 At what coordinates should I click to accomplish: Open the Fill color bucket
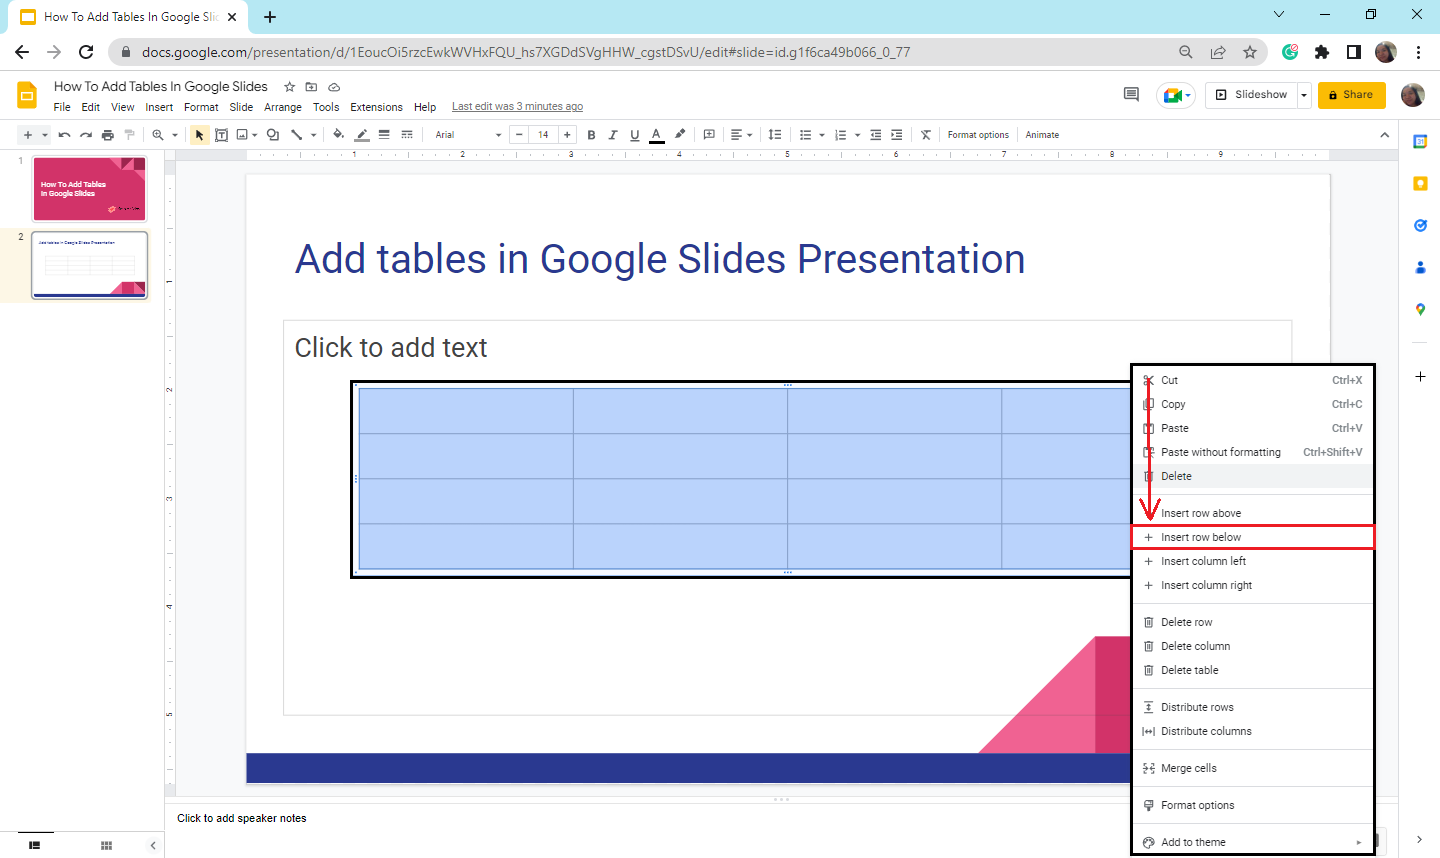[x=339, y=135]
